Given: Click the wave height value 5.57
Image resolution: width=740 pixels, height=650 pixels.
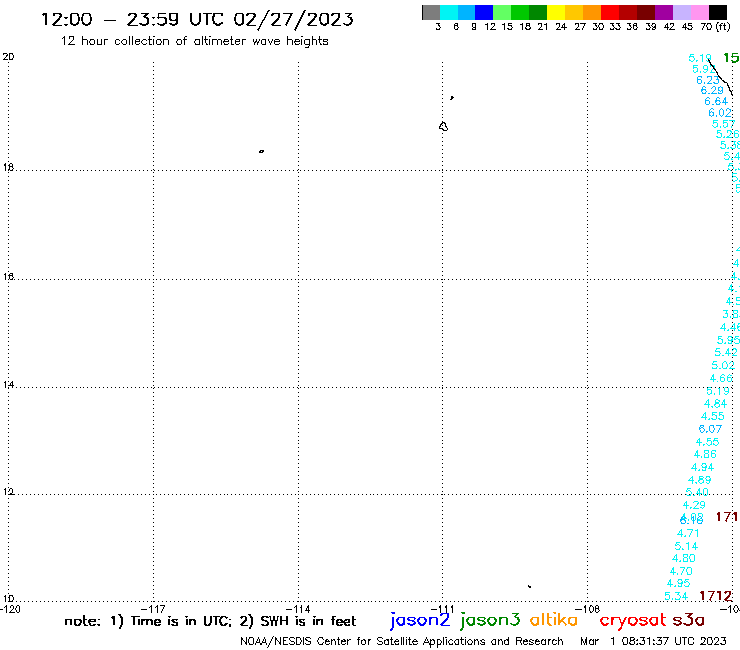Looking at the screenshot, I should tap(723, 124).
